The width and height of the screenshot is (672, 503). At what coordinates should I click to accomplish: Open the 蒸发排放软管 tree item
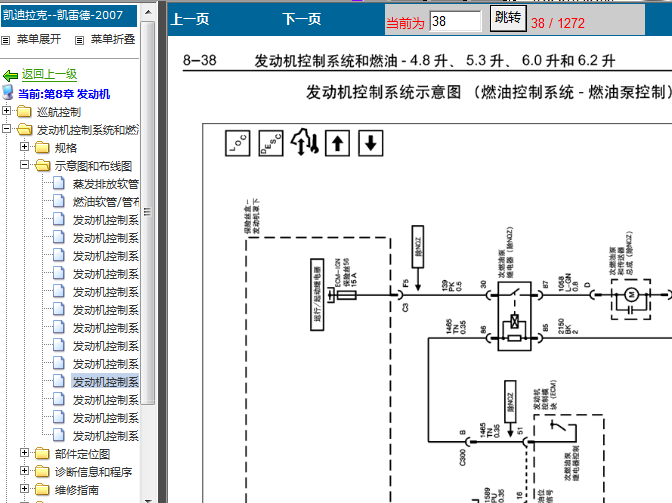click(105, 184)
